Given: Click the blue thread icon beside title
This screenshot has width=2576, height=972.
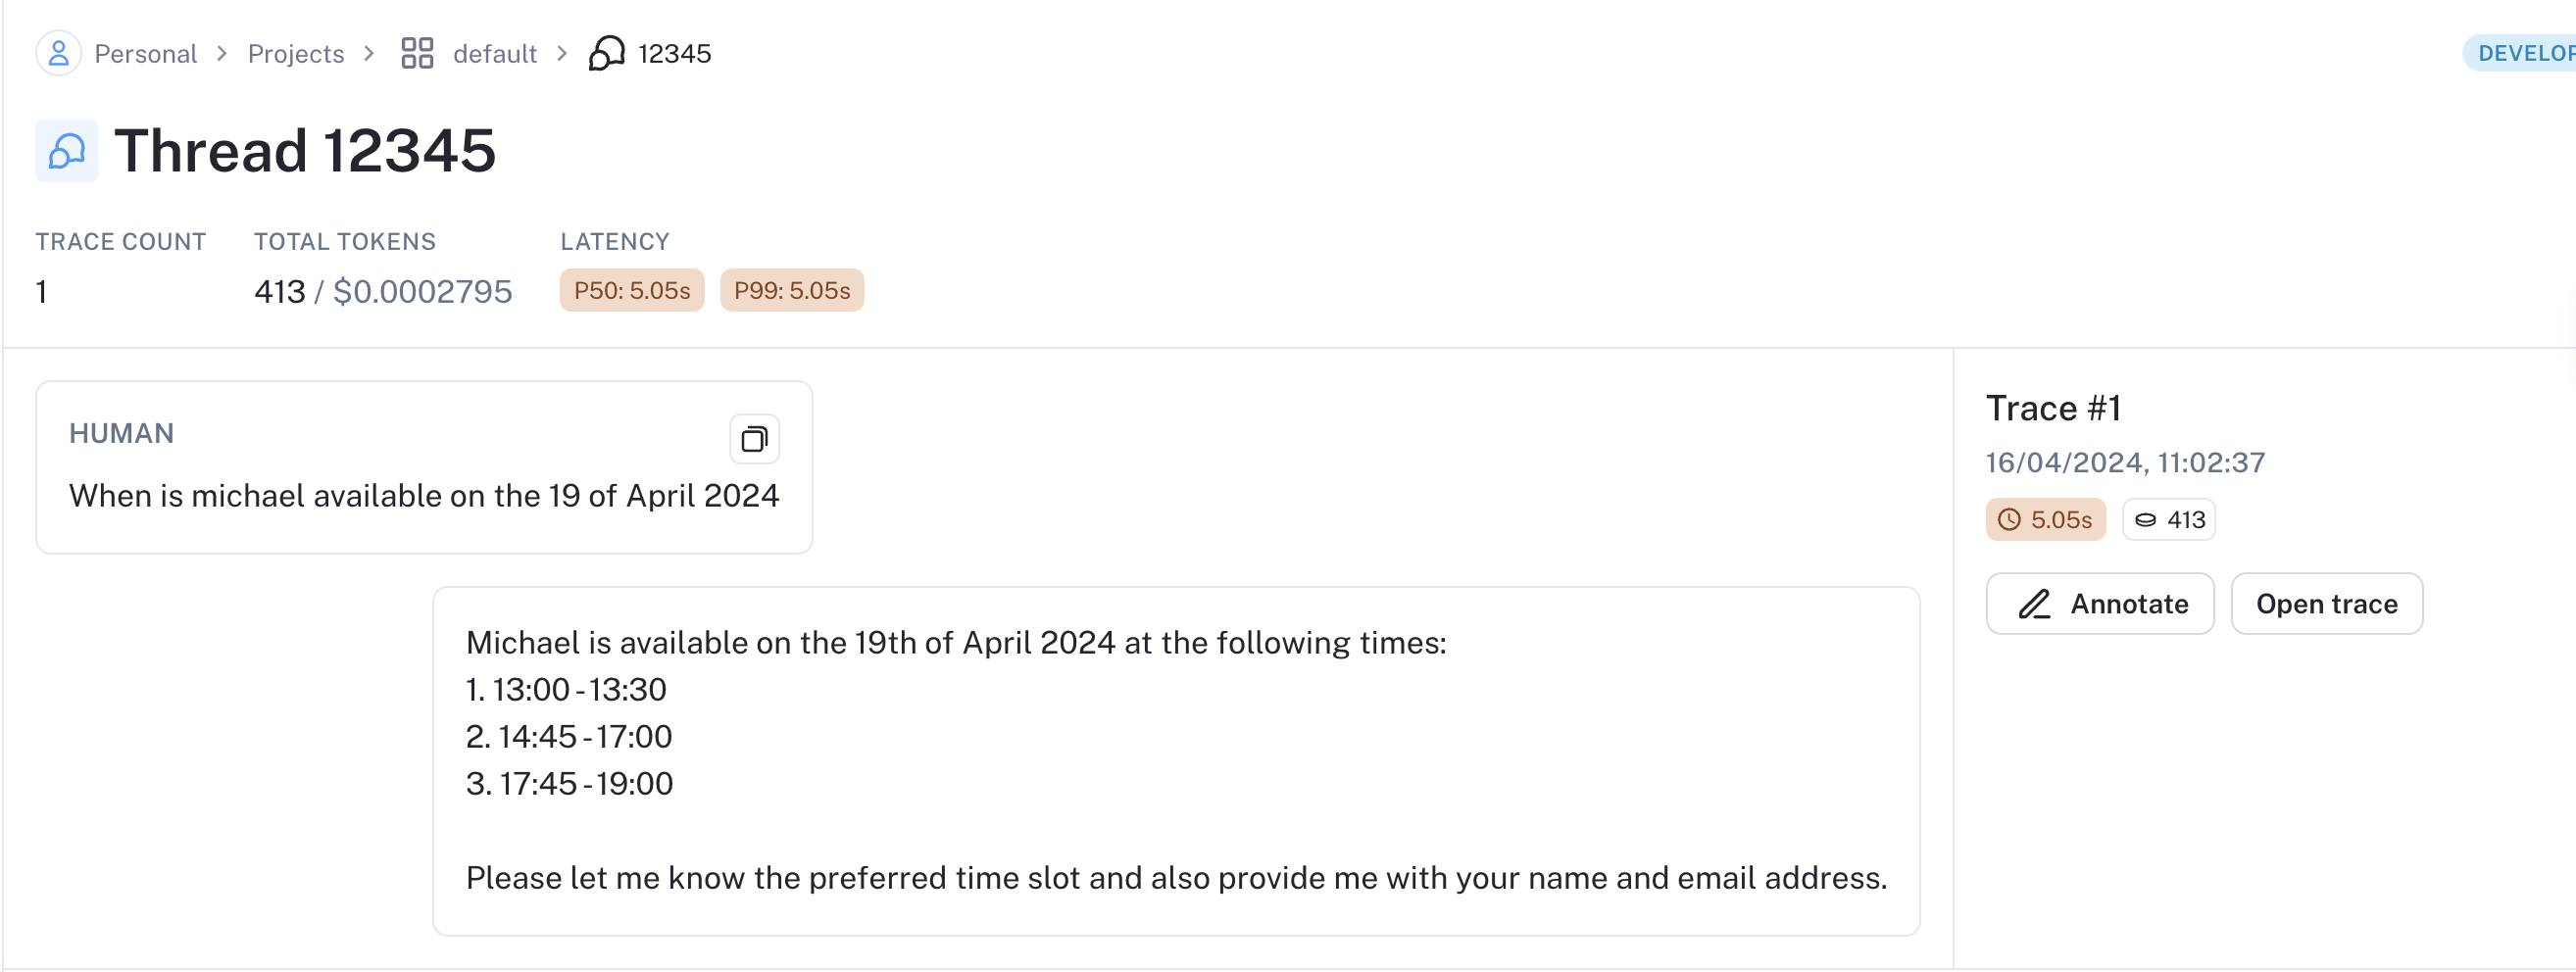Looking at the screenshot, I should pos(67,151).
